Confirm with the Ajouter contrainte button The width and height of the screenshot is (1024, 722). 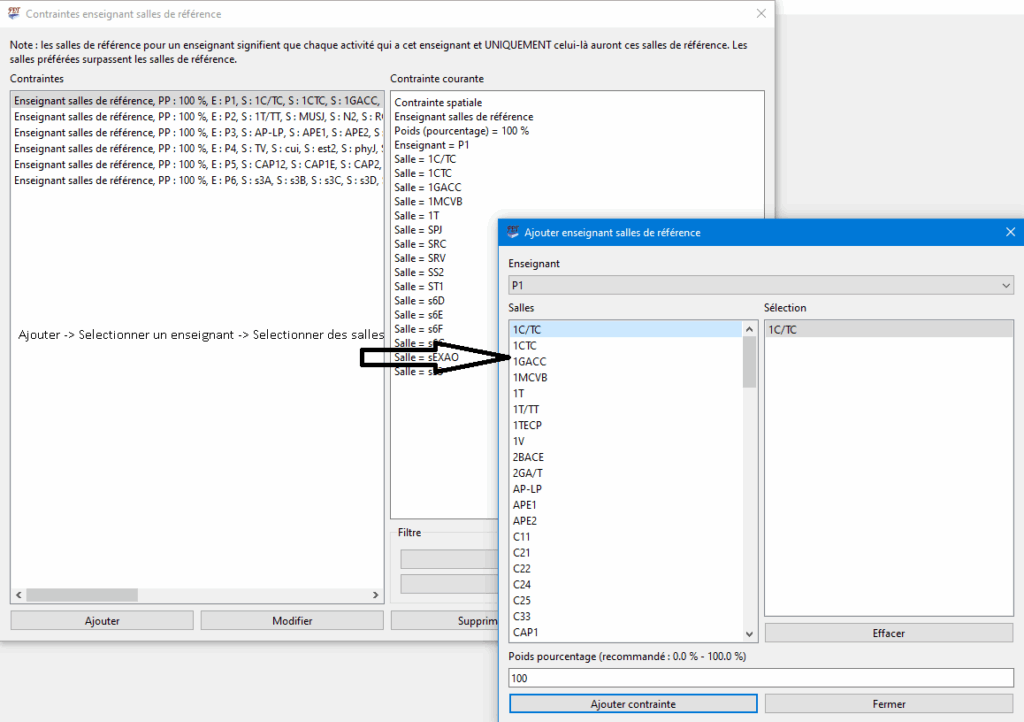(x=632, y=704)
